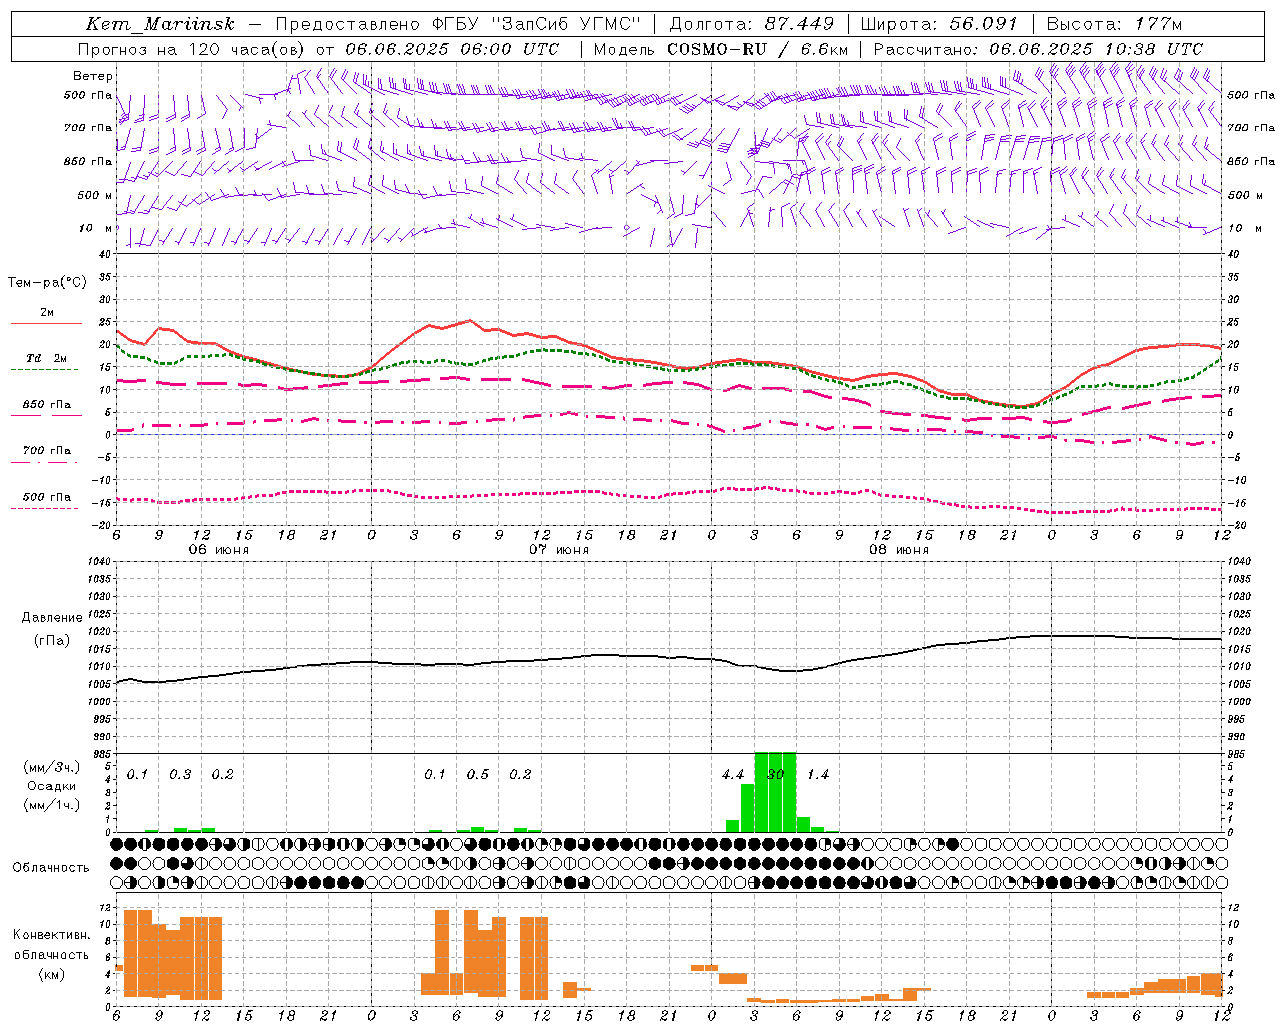Viewport: 1280px width, 1024px height.
Task: Click the "(мм/3ч.)" unit label
Action: point(52,767)
